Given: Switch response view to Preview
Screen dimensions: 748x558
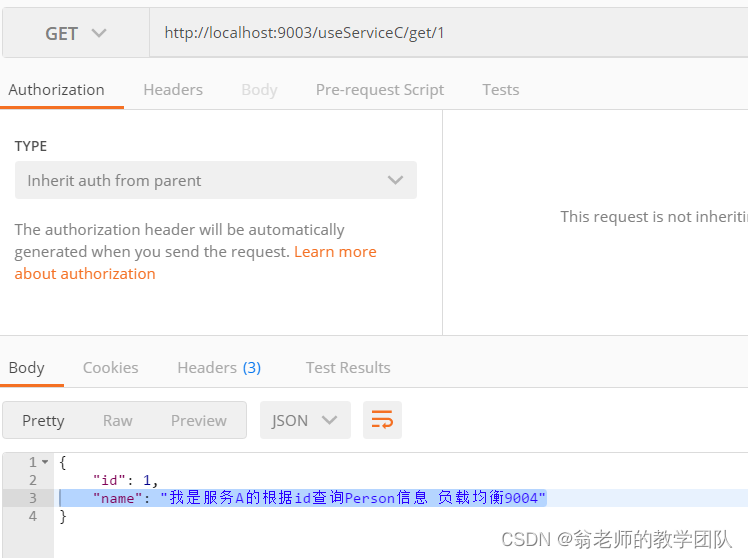Looking at the screenshot, I should pyautogui.click(x=199, y=421).
